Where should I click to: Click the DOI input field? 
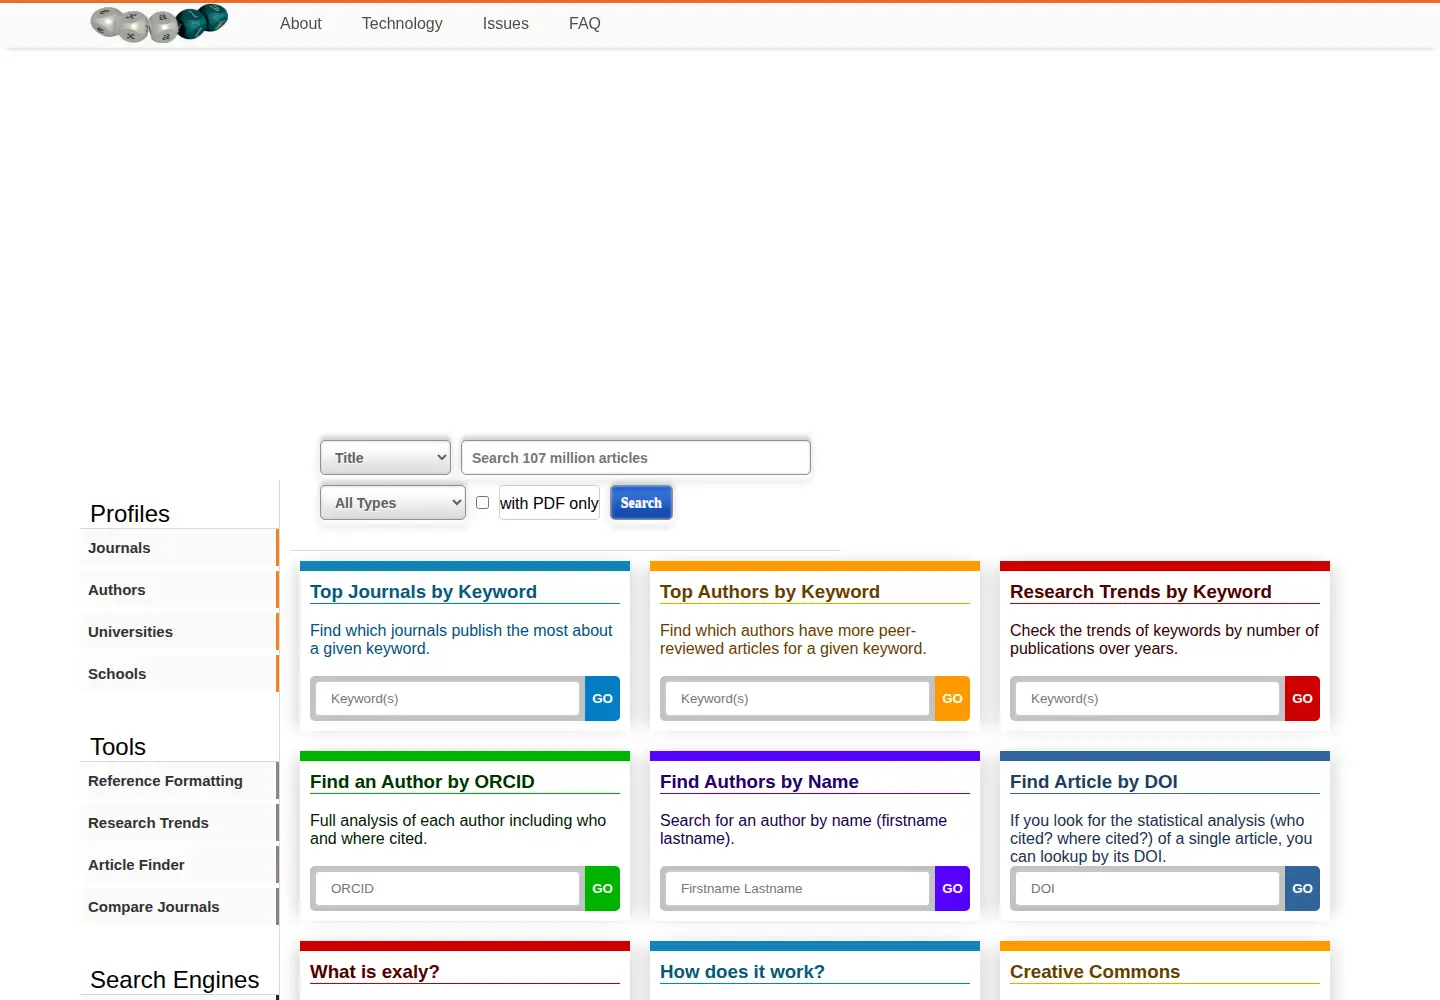[1147, 889]
